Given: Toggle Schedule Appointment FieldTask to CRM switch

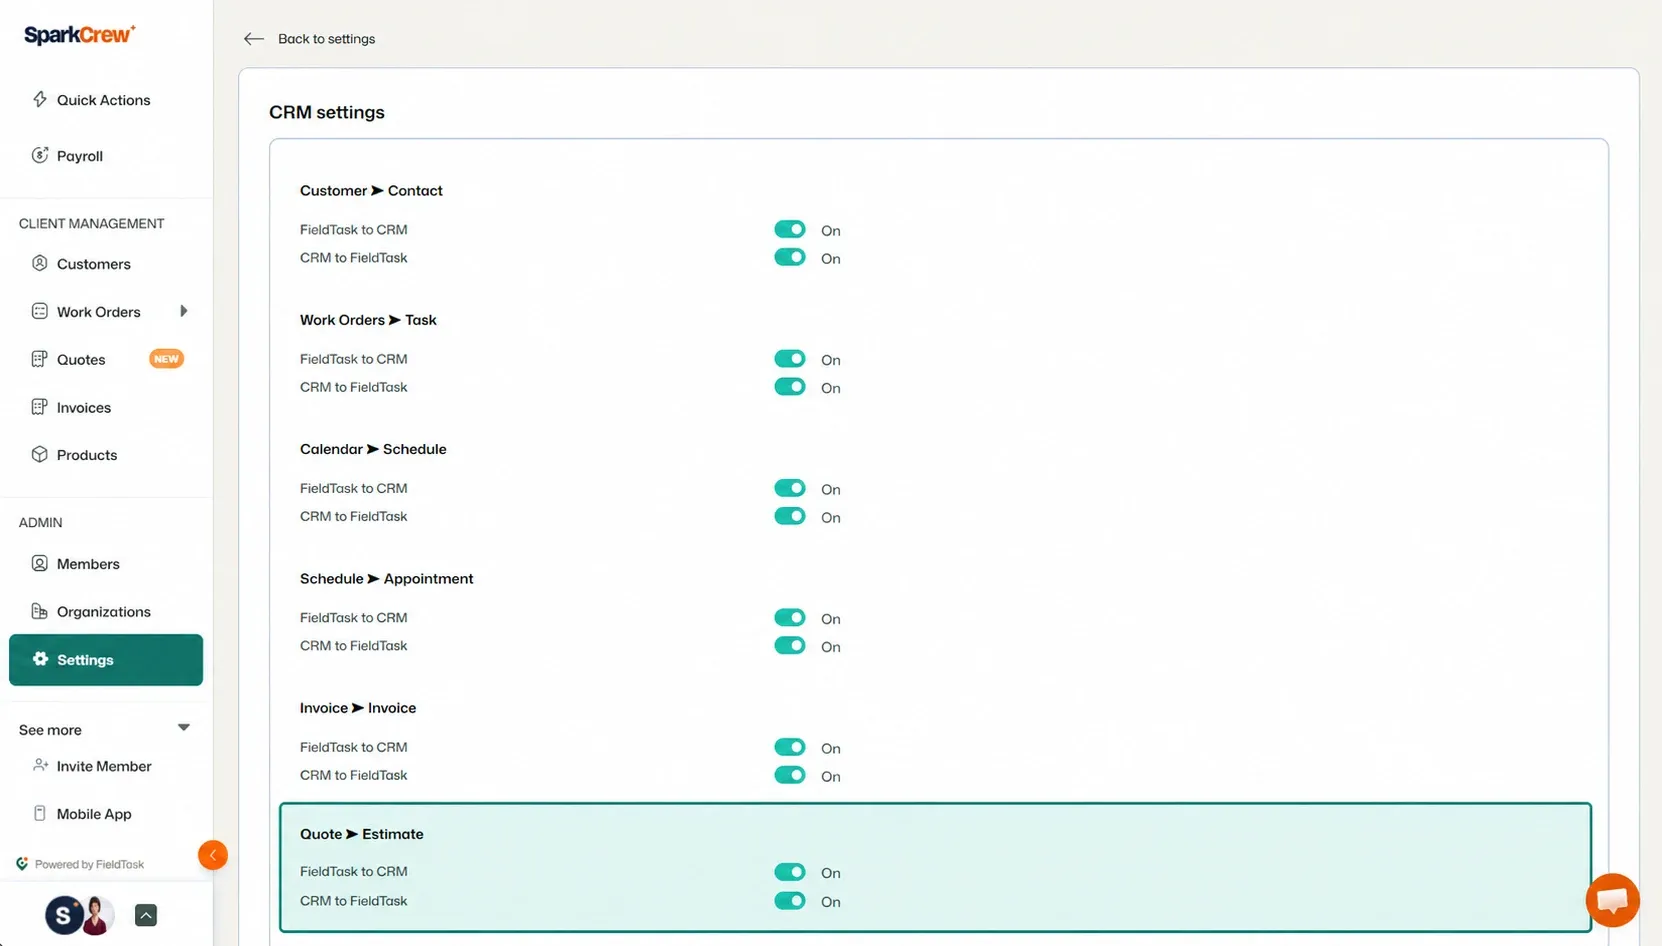Looking at the screenshot, I should coord(790,617).
